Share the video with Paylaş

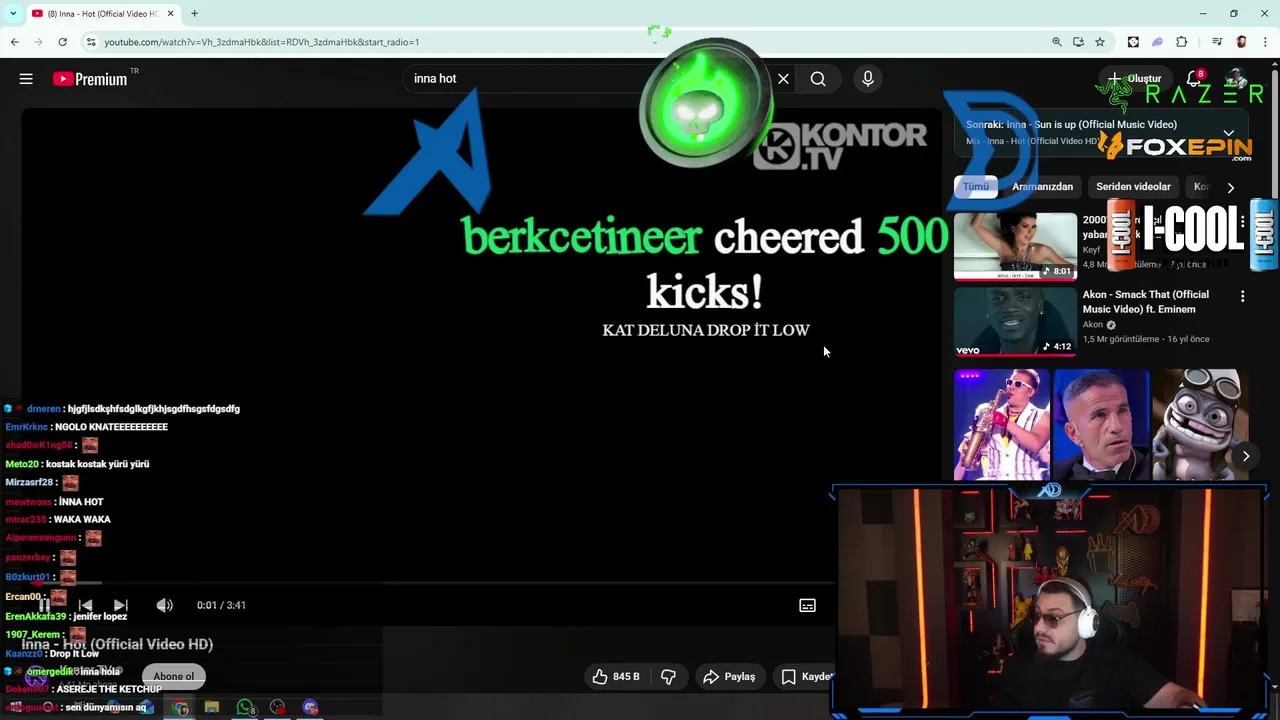click(x=729, y=677)
